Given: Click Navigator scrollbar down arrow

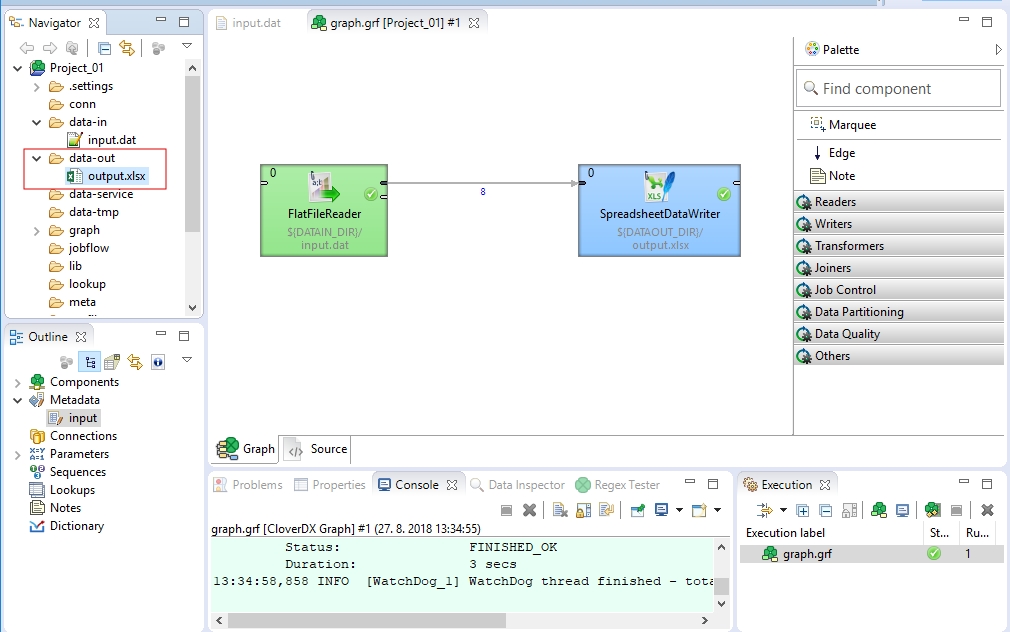Looking at the screenshot, I should (192, 308).
